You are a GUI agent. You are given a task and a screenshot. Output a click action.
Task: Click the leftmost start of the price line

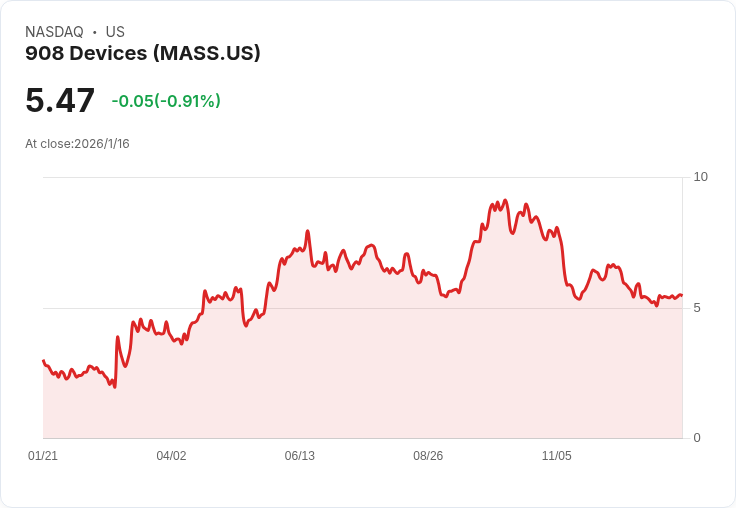tap(43, 361)
